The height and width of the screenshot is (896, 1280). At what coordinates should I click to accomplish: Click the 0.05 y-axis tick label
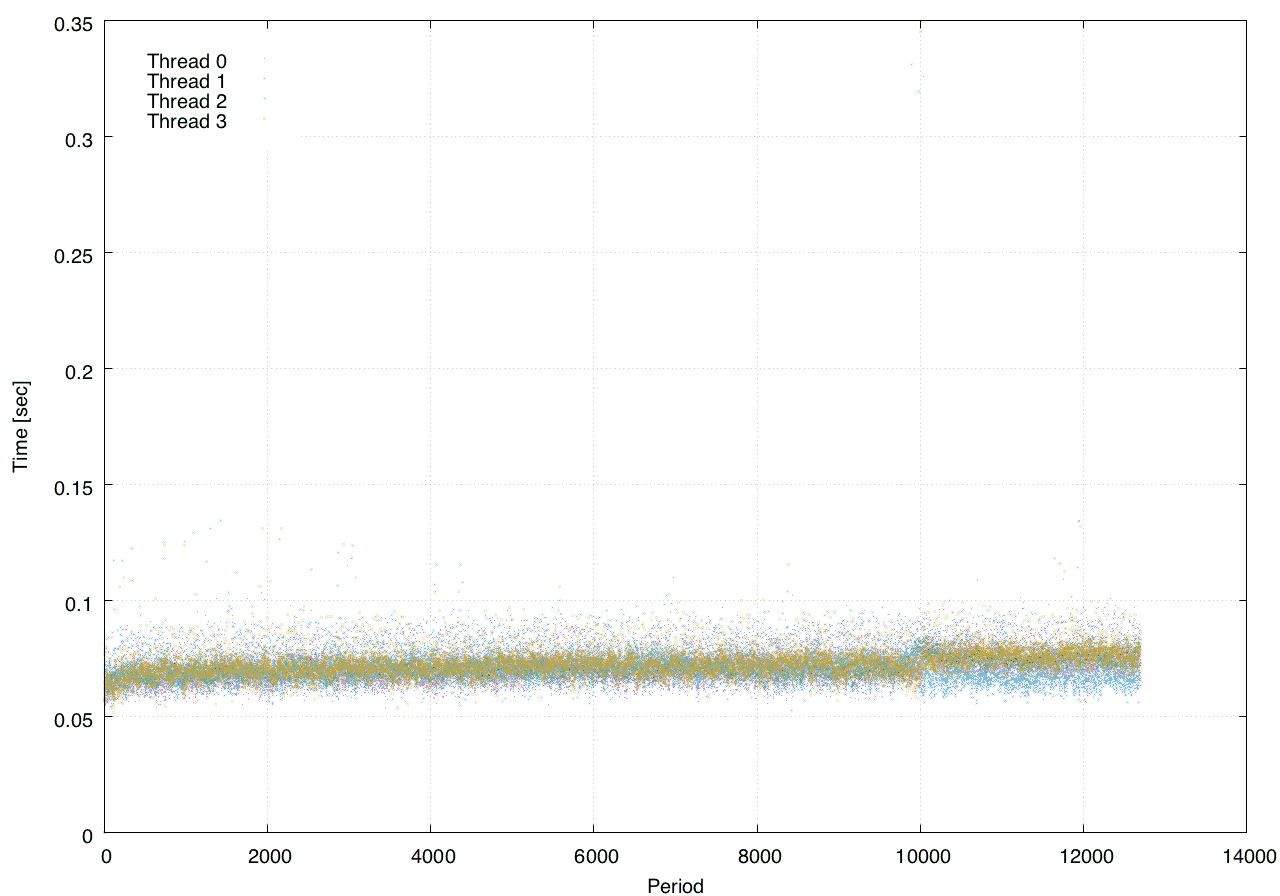pyautogui.click(x=73, y=718)
